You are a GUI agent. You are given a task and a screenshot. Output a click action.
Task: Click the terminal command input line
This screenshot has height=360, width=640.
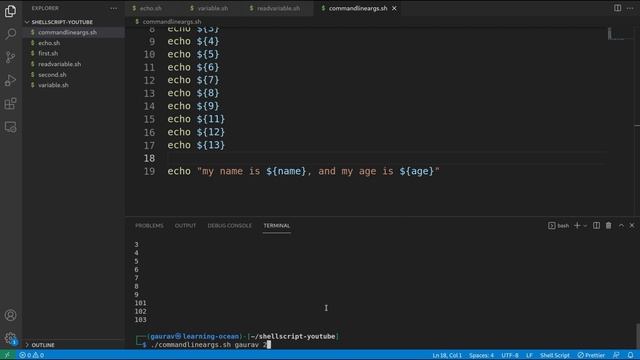(x=210, y=345)
